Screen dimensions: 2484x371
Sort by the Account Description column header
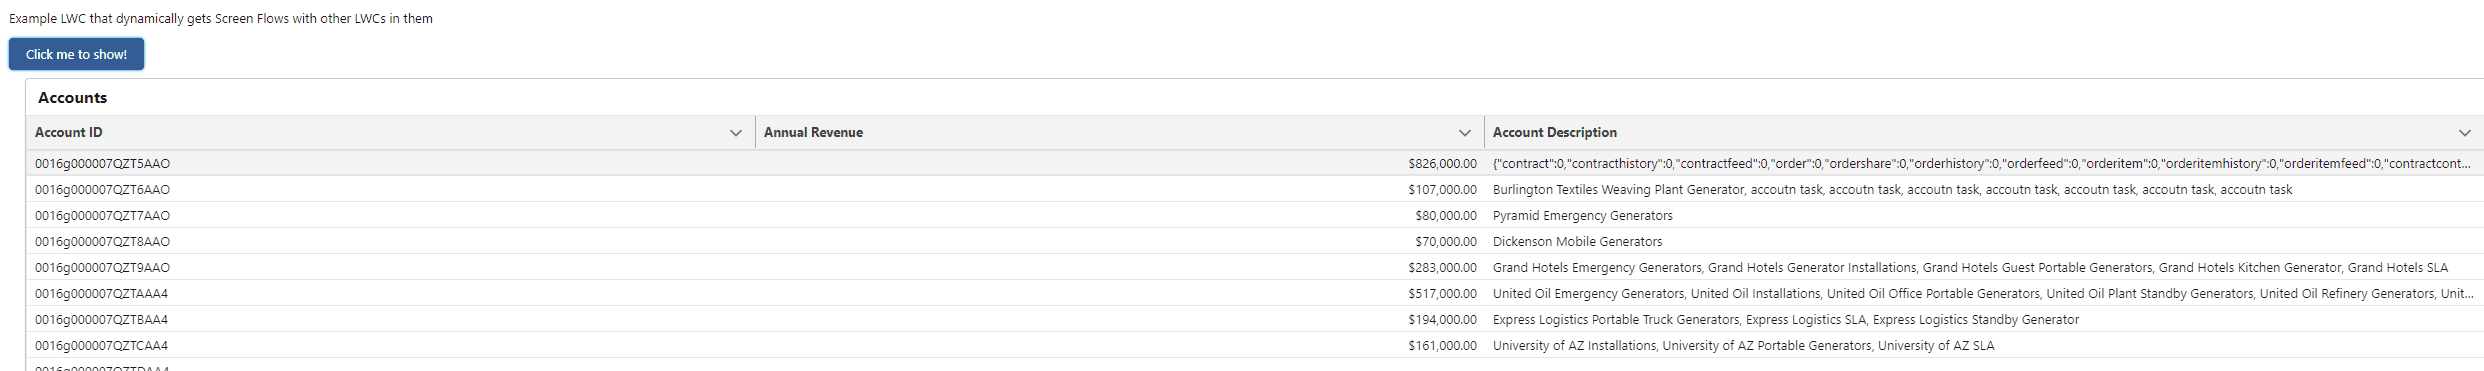click(1554, 132)
